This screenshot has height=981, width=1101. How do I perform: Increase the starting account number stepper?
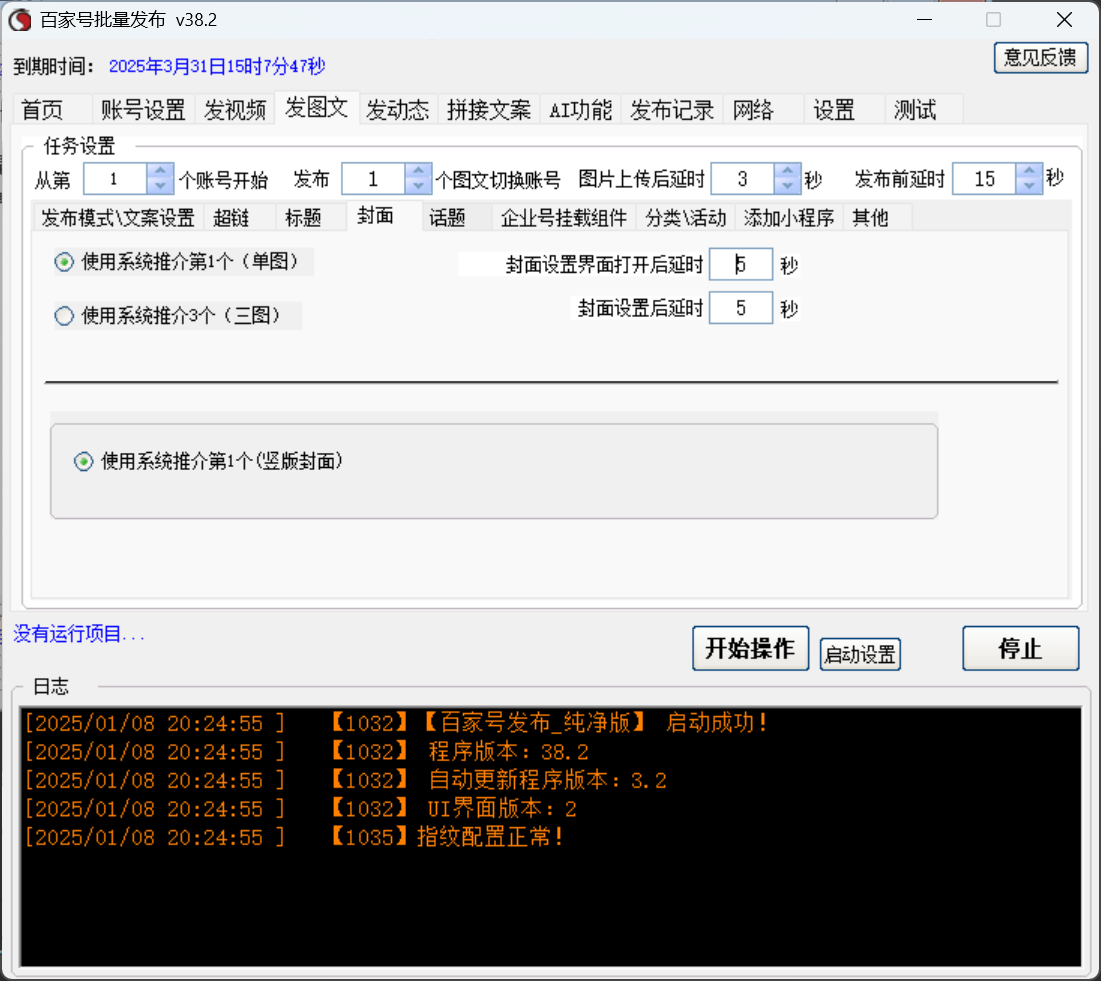coord(160,171)
